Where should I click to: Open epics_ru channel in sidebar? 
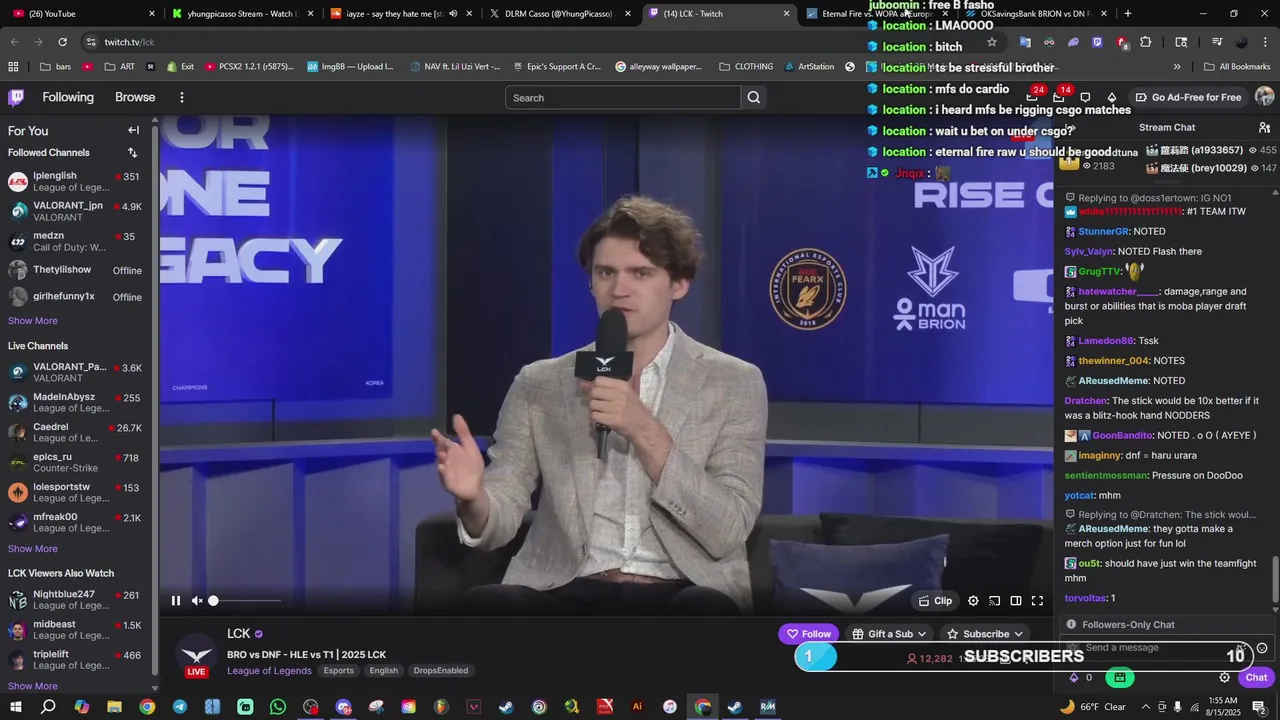75,462
